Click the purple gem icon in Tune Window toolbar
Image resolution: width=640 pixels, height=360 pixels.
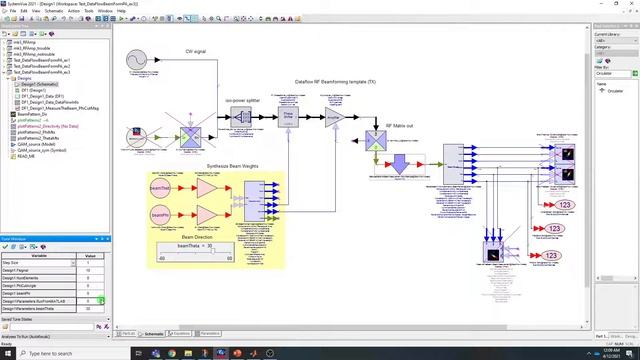tap(43, 247)
